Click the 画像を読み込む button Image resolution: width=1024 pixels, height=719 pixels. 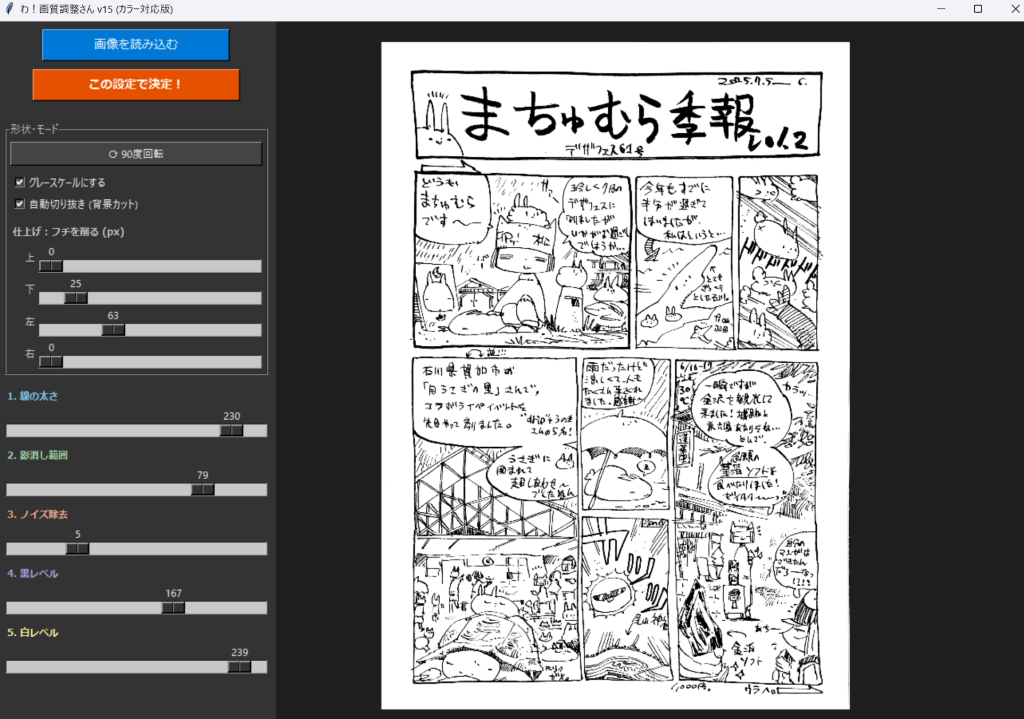(135, 45)
